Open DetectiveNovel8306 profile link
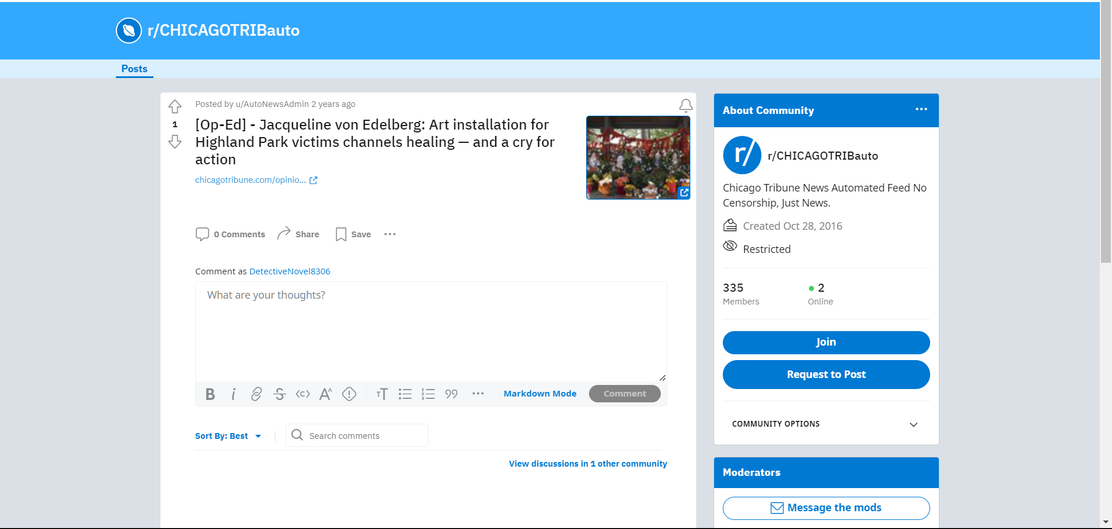1112x529 pixels. click(289, 271)
